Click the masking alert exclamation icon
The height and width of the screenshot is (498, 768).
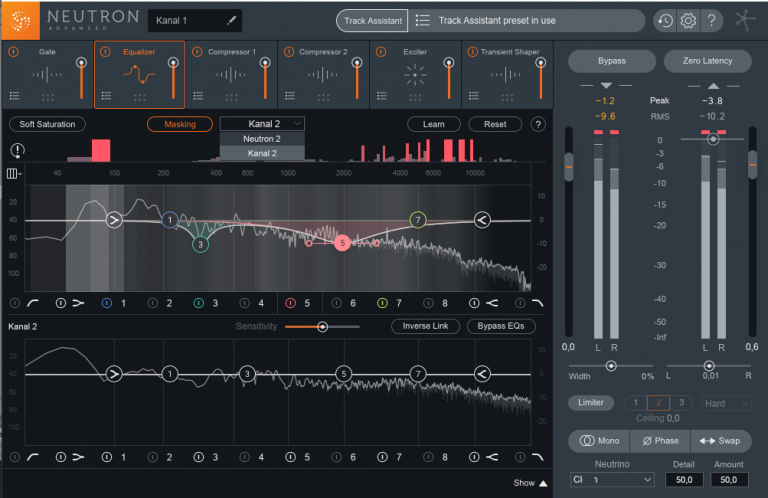pyautogui.click(x=18, y=151)
